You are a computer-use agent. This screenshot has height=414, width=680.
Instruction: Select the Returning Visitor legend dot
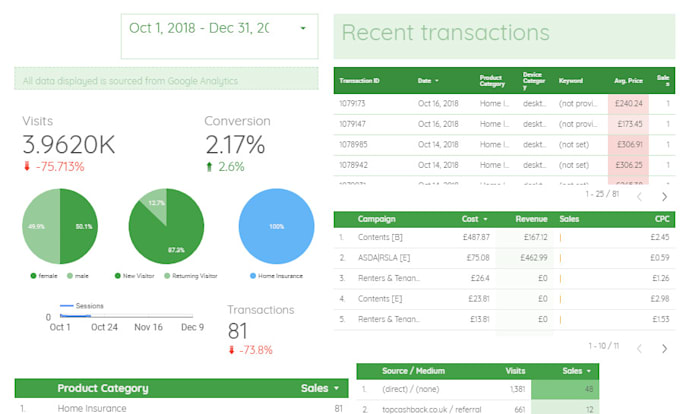pyautogui.click(x=167, y=276)
